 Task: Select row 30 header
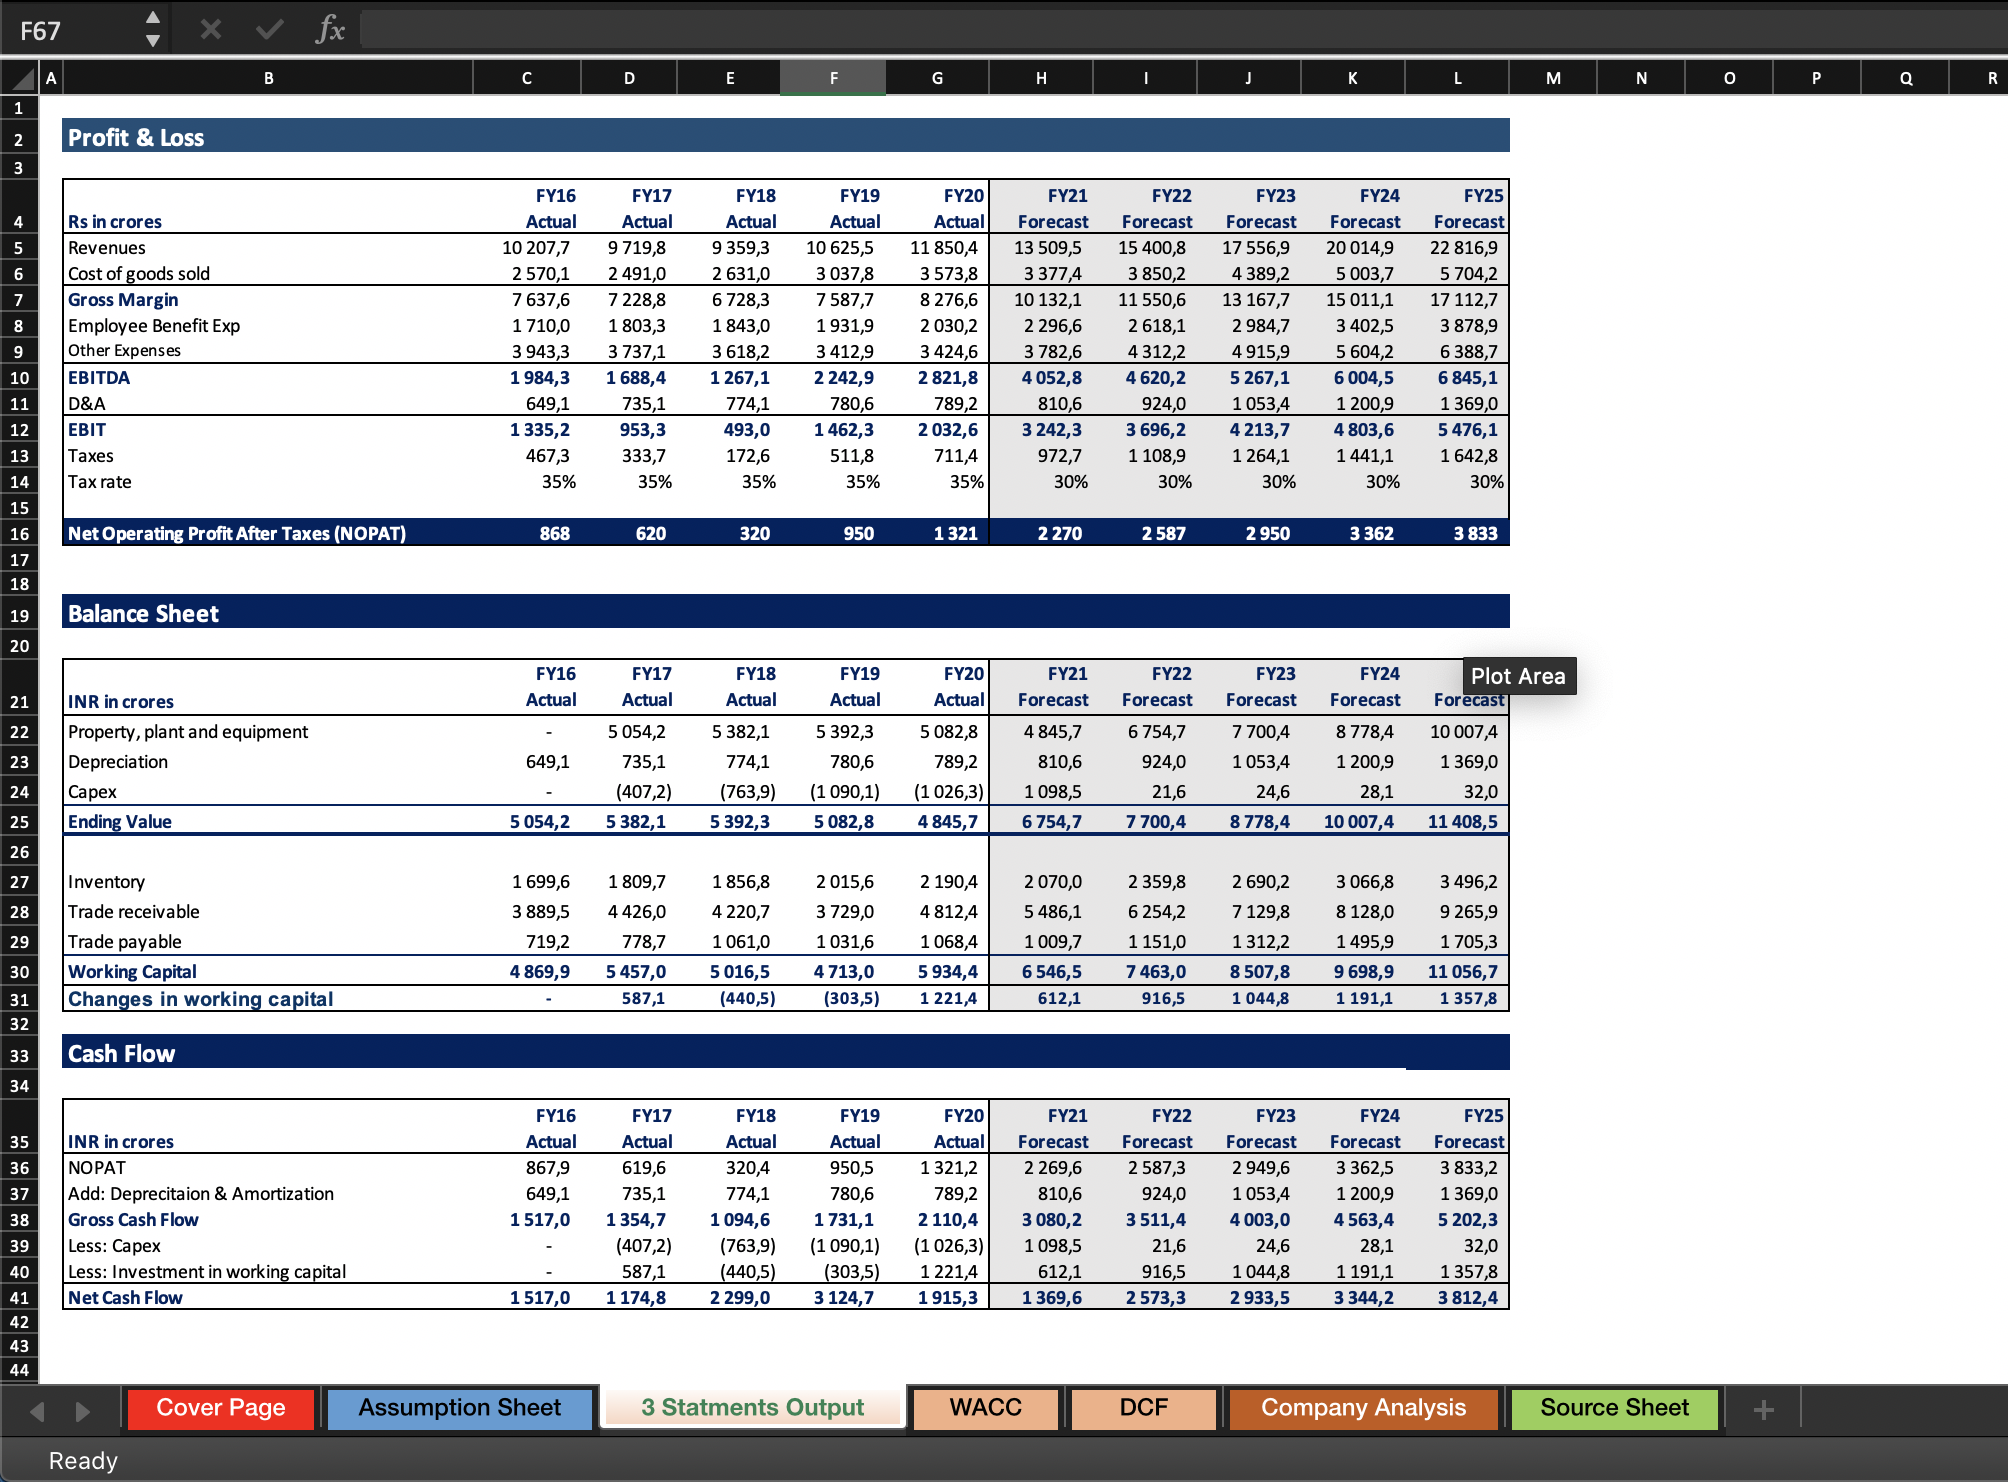(x=19, y=972)
